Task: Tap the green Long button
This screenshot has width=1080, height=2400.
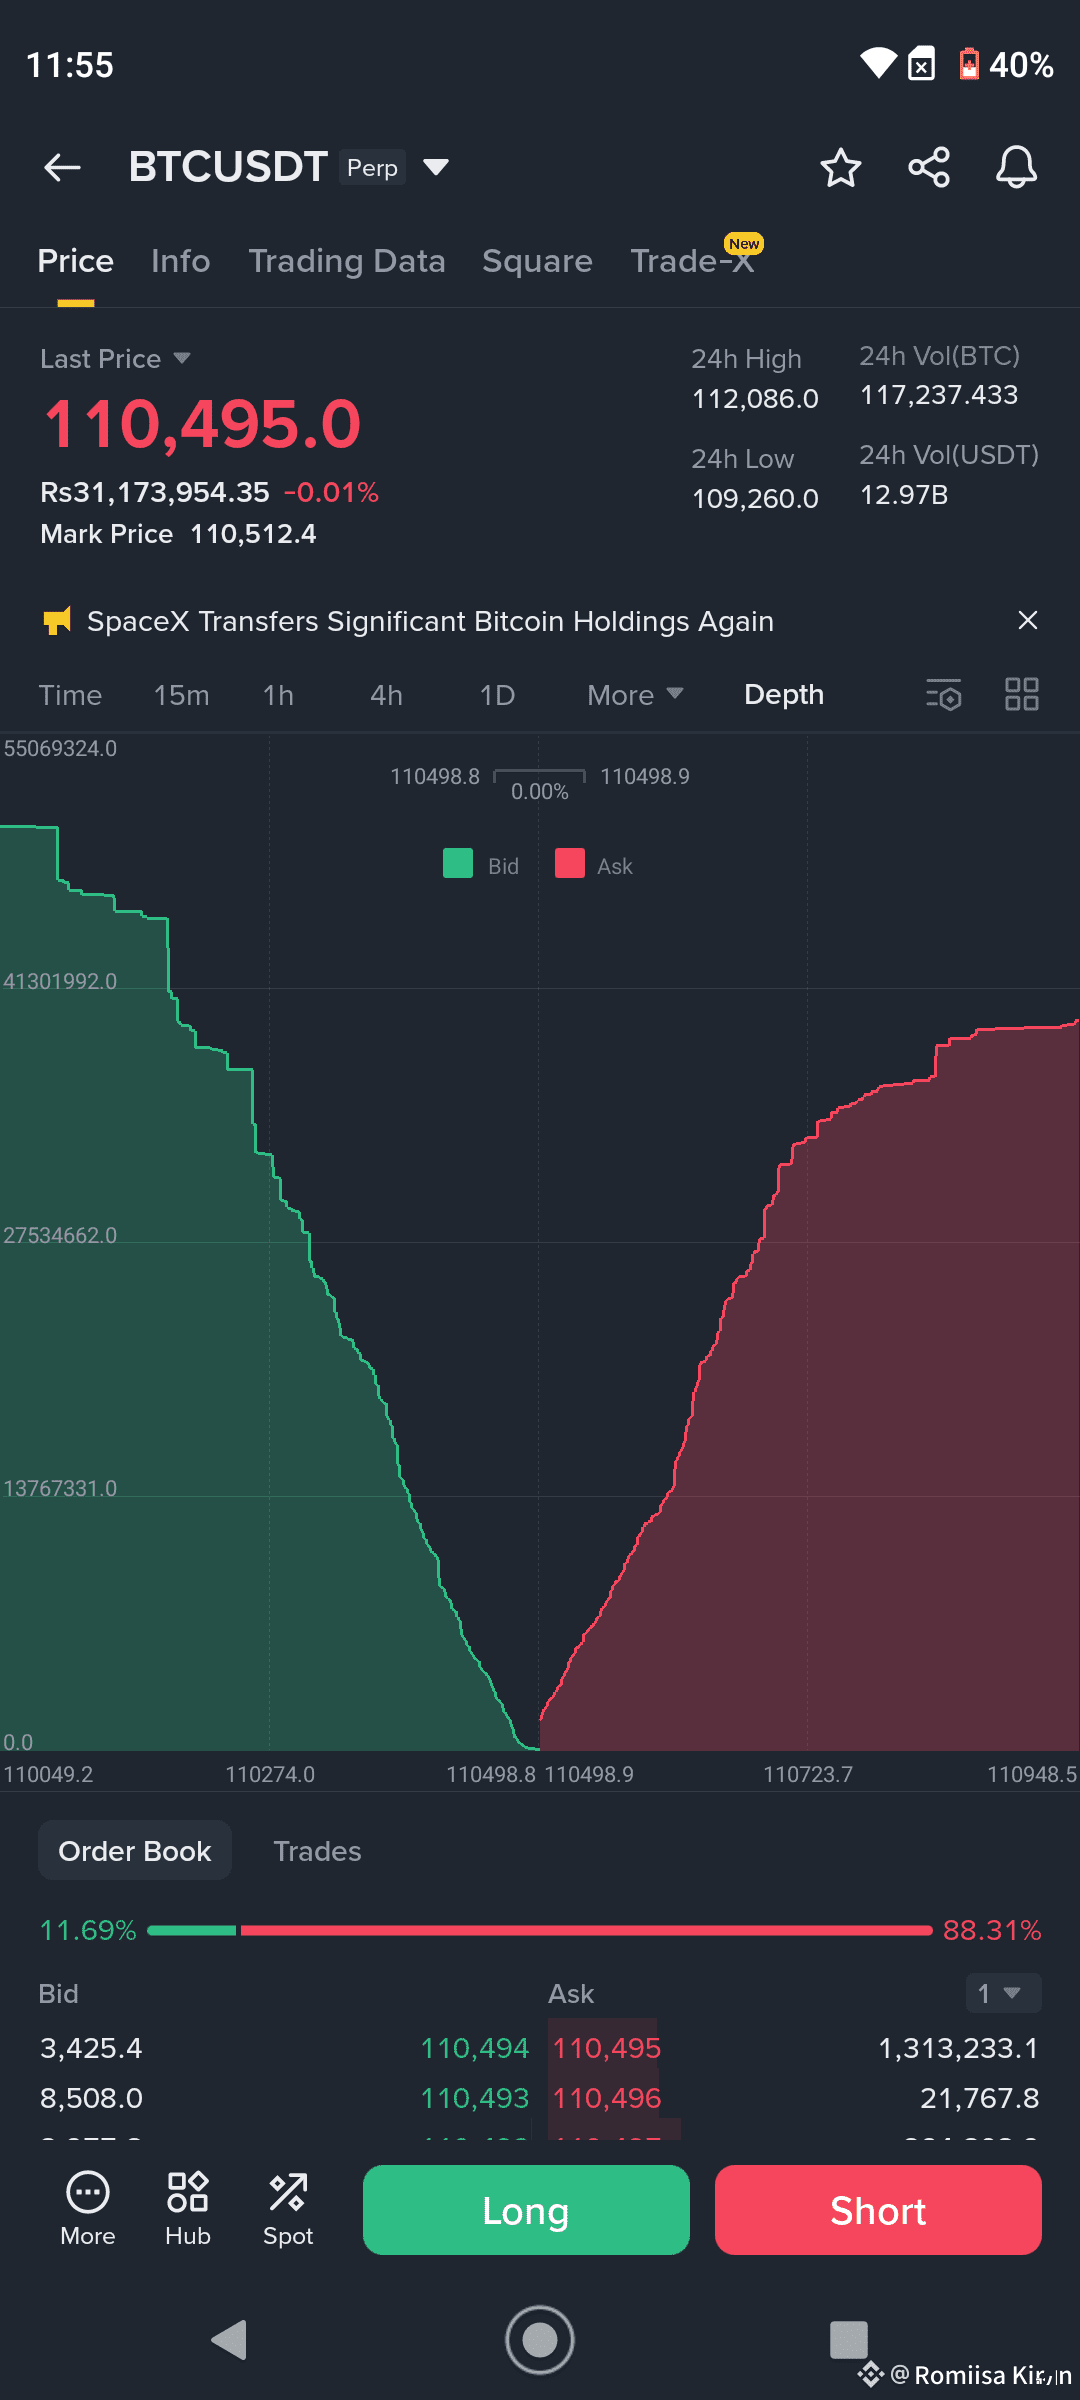Action: coord(526,2210)
